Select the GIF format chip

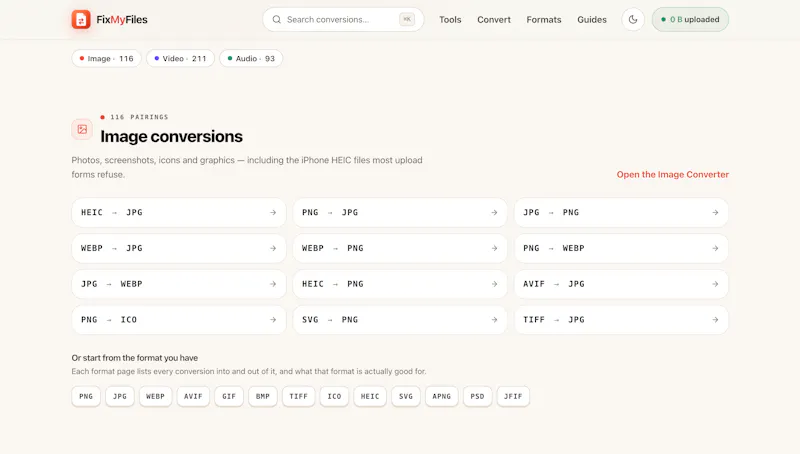pos(229,396)
